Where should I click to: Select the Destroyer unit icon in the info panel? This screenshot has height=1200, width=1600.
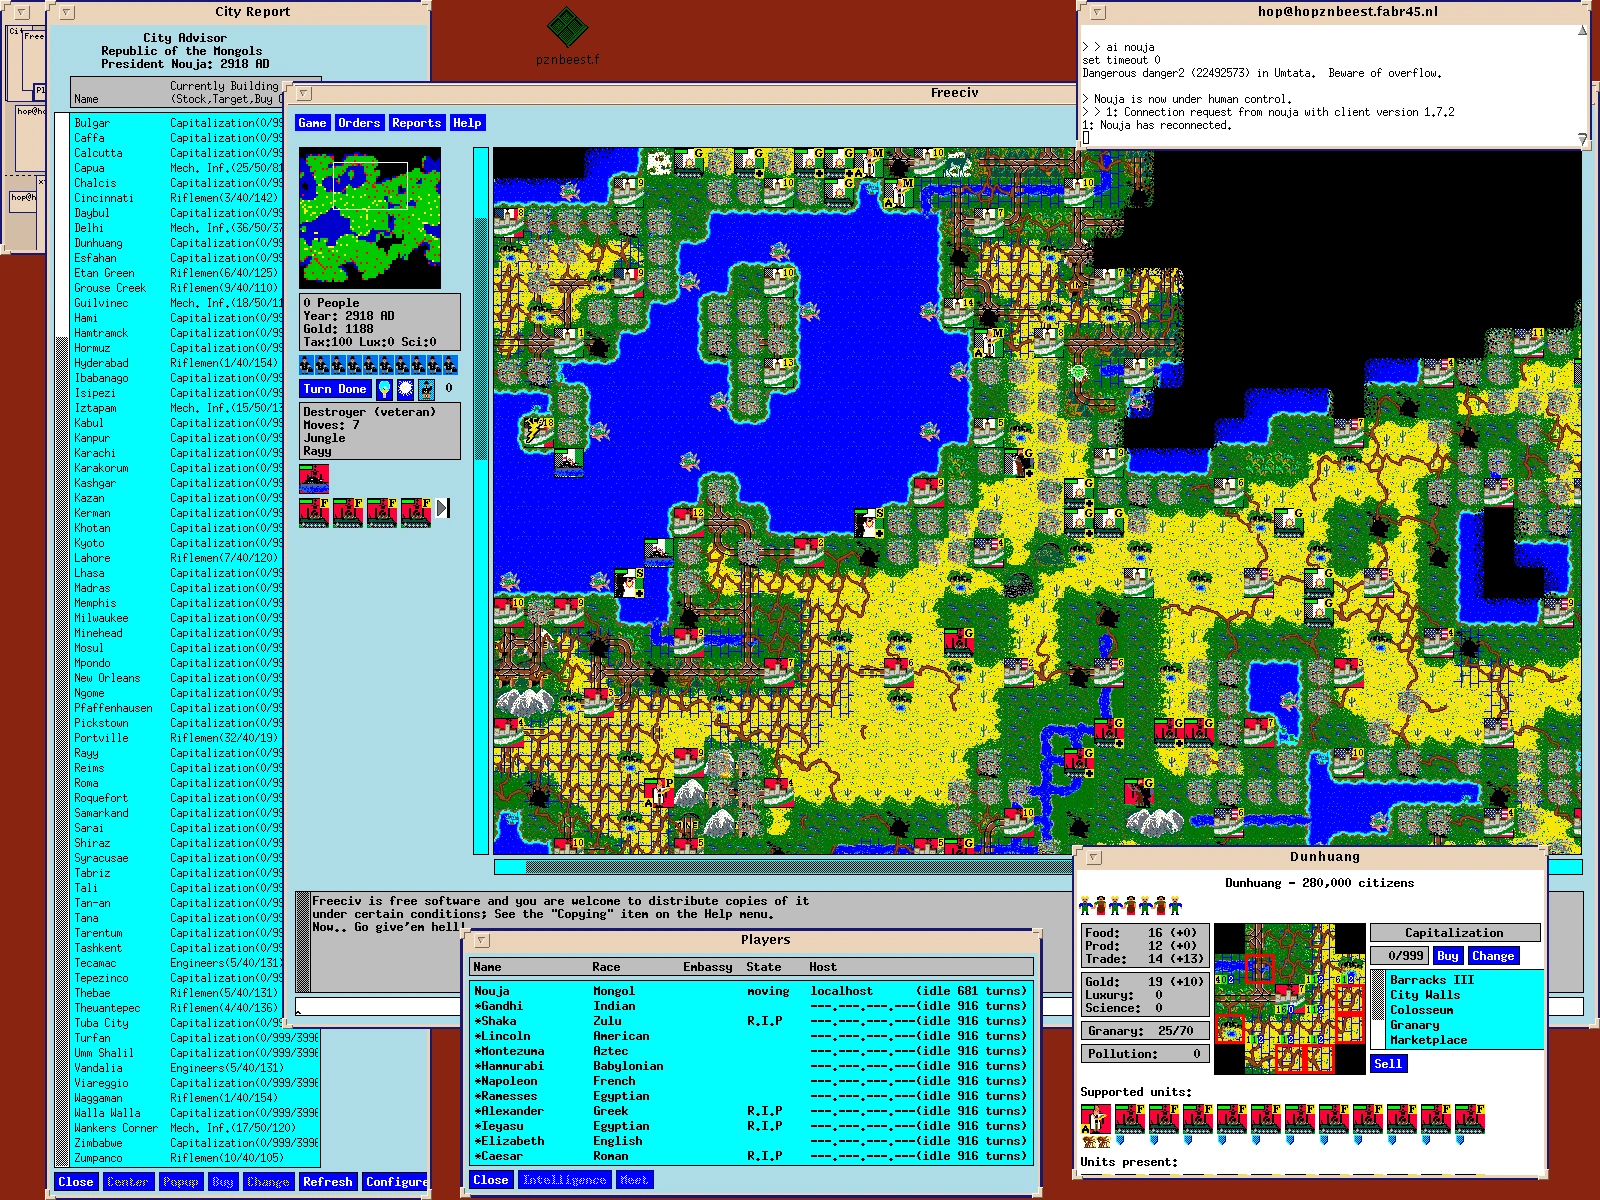pyautogui.click(x=314, y=478)
